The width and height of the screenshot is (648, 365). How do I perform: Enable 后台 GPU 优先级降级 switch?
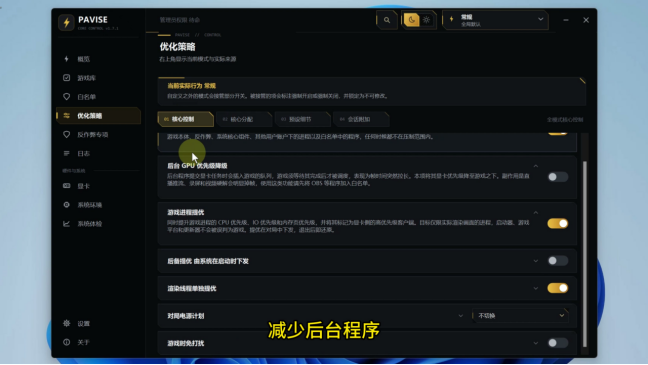(557, 177)
